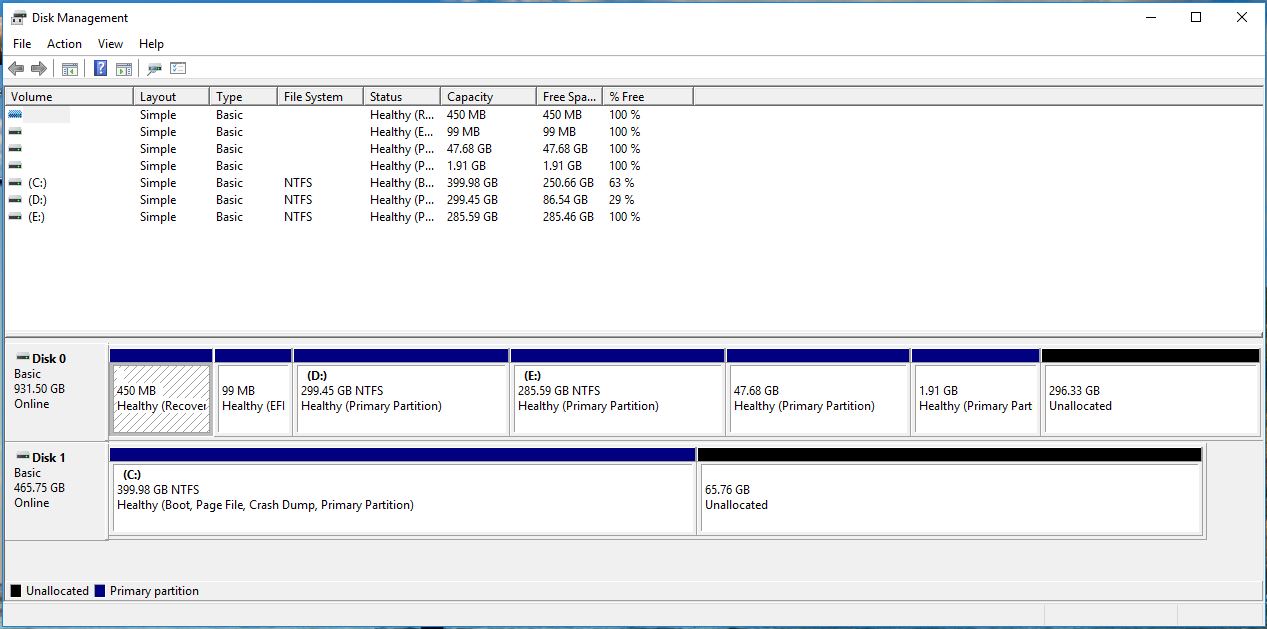Select the (C:) 399.98 GB partition block

tap(402, 491)
